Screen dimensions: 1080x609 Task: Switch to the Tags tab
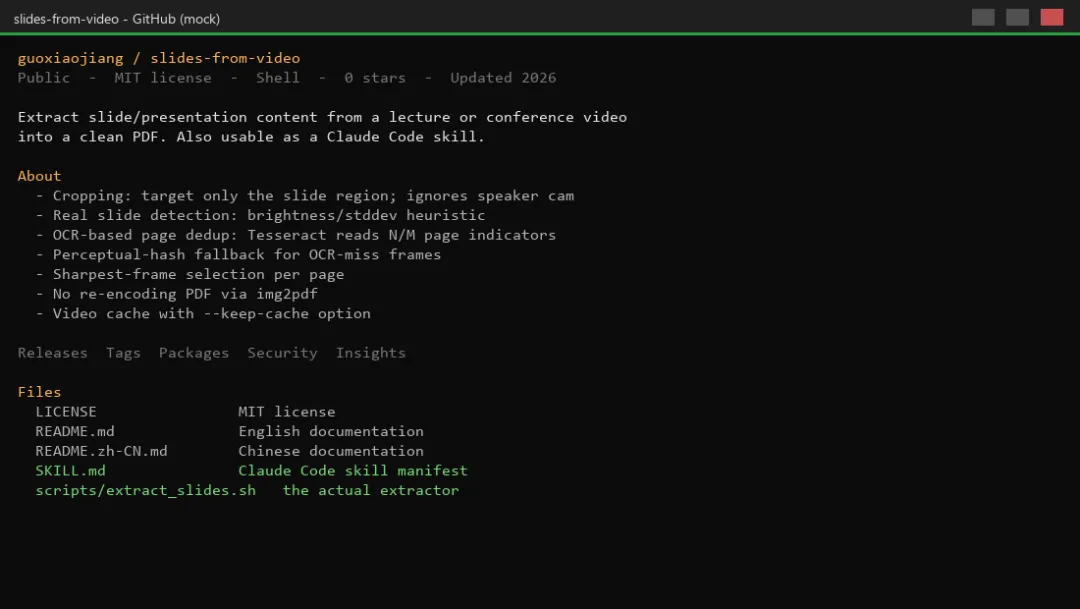click(123, 353)
